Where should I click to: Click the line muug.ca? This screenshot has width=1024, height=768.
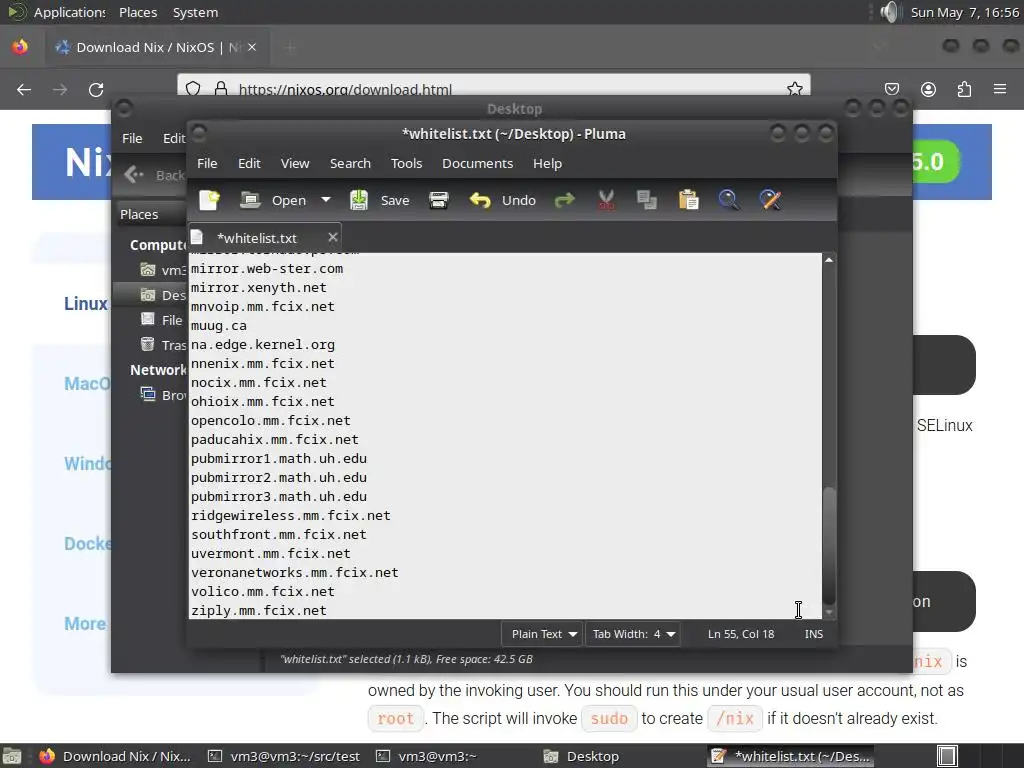point(219,325)
